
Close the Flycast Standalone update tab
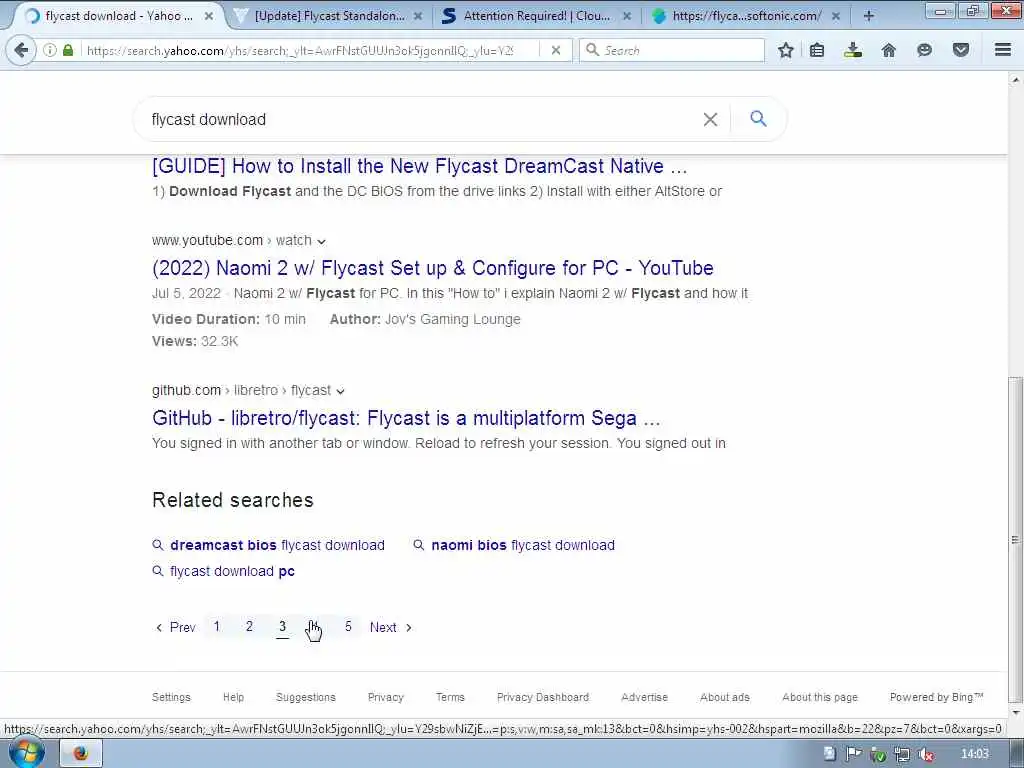[x=418, y=16]
